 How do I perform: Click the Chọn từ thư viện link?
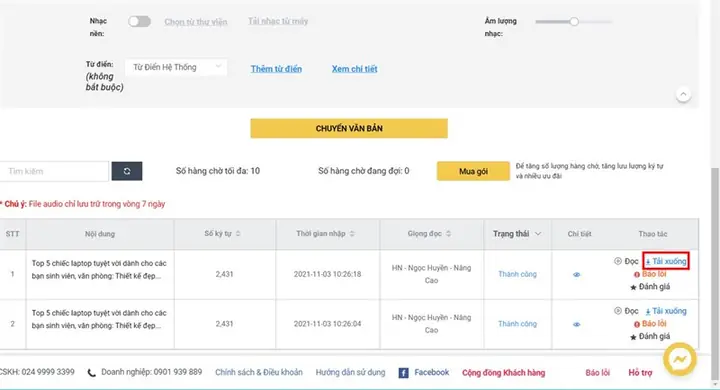pyautogui.click(x=196, y=22)
